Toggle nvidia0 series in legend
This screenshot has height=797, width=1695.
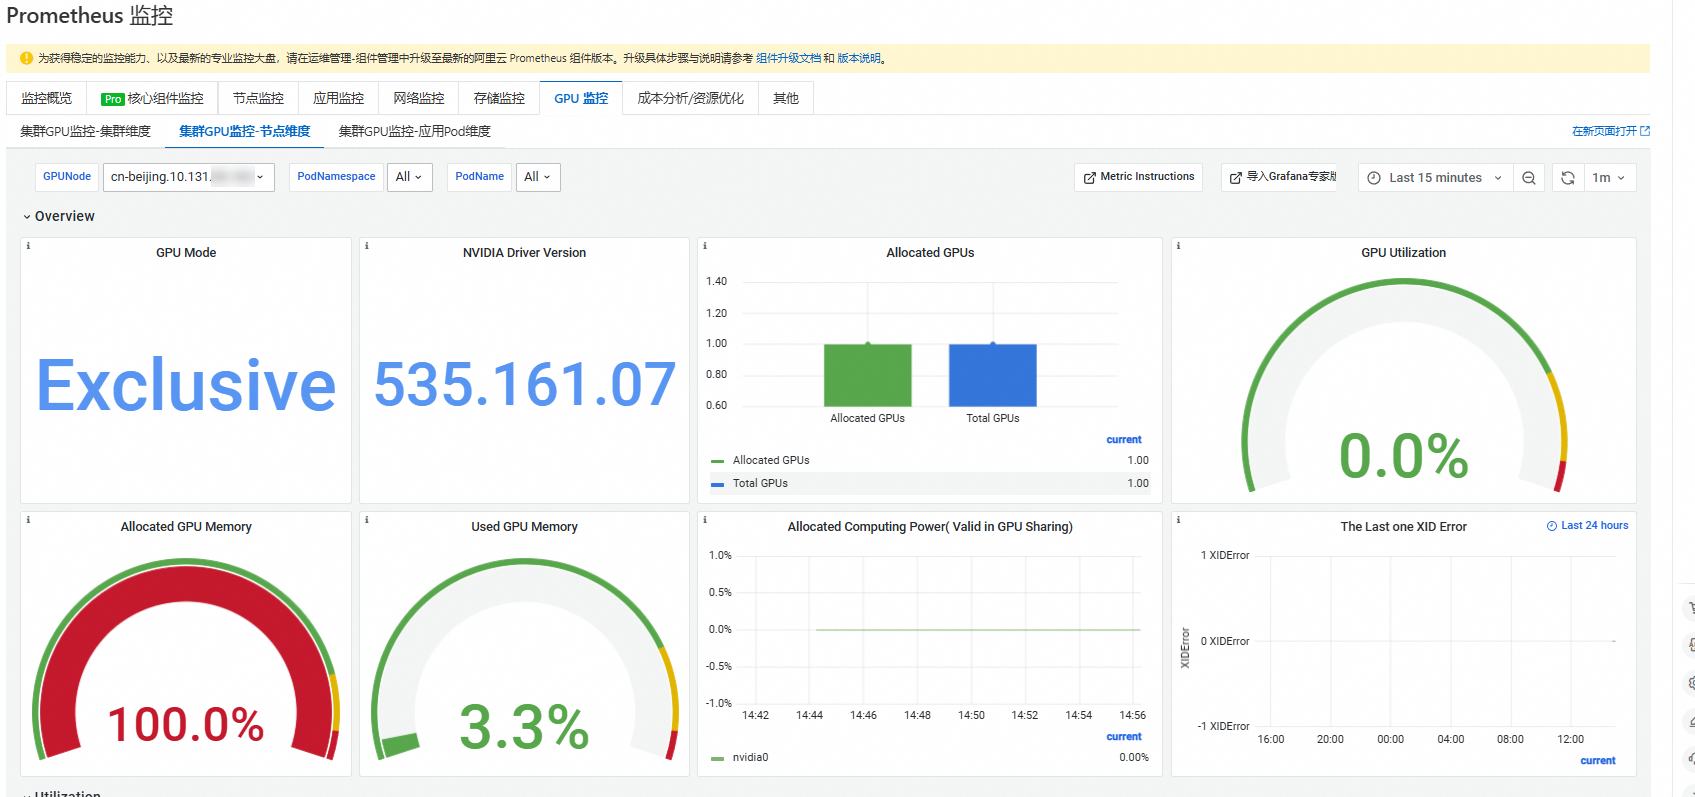pyautogui.click(x=749, y=758)
